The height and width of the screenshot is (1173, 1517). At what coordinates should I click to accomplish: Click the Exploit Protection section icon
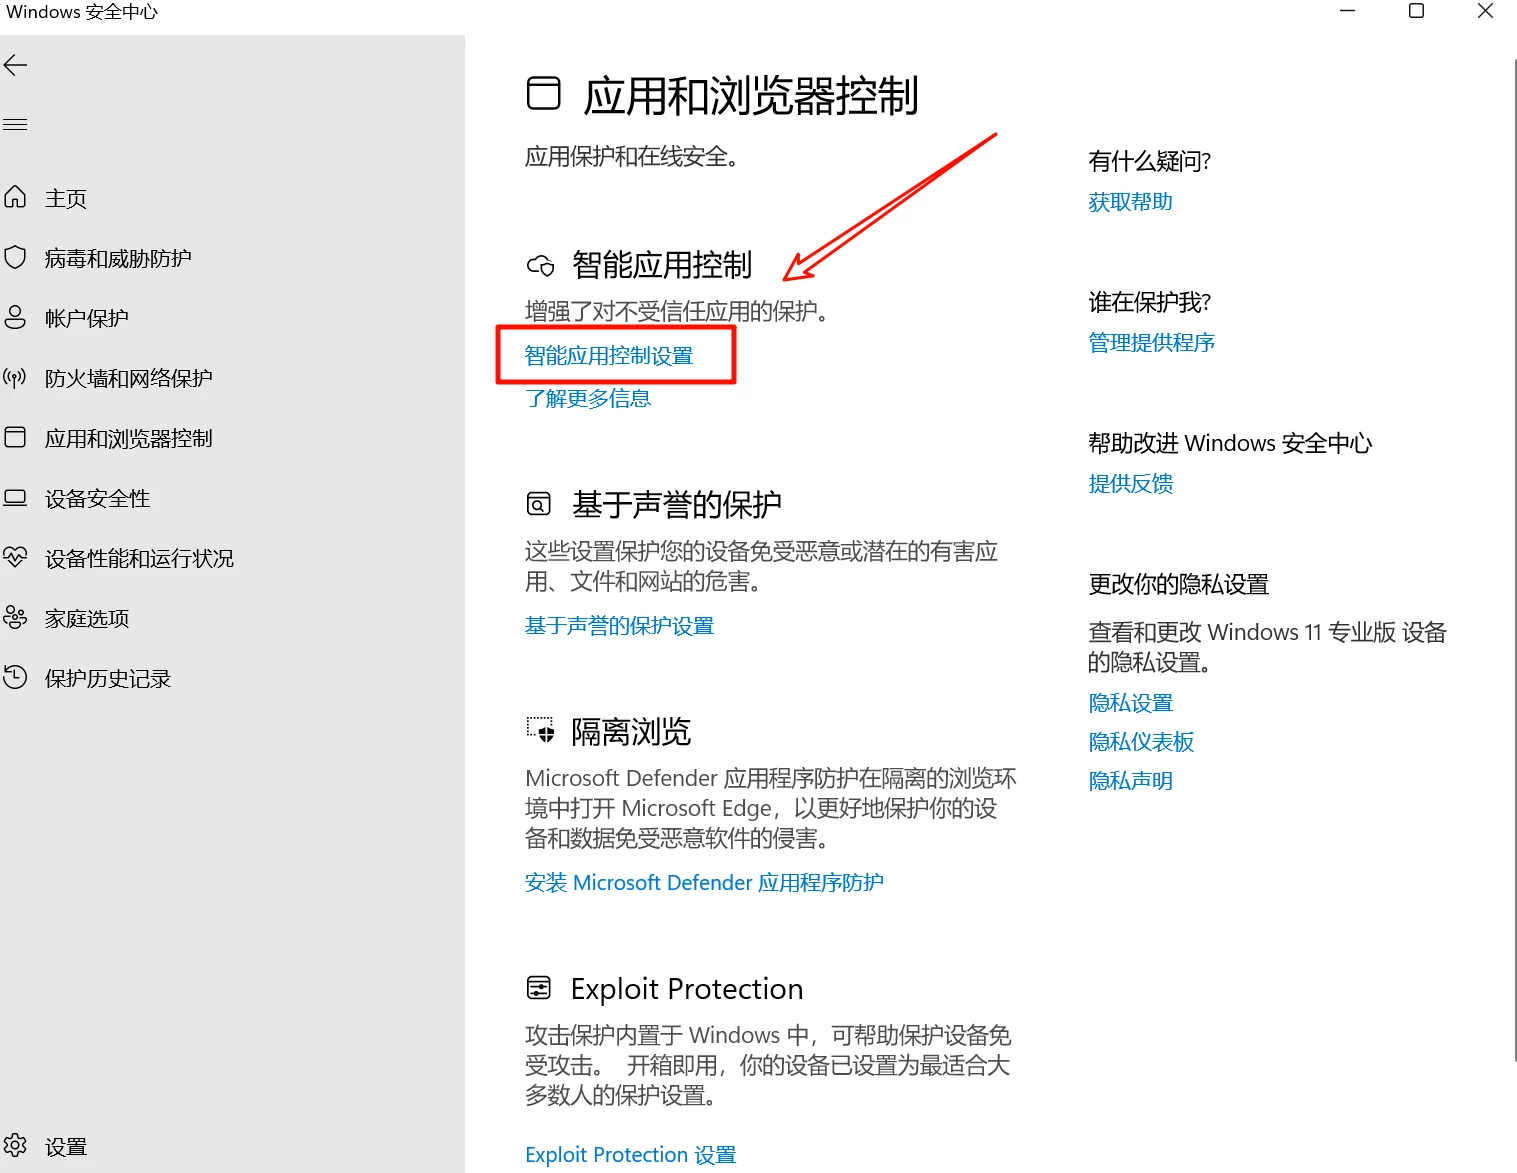(x=539, y=988)
